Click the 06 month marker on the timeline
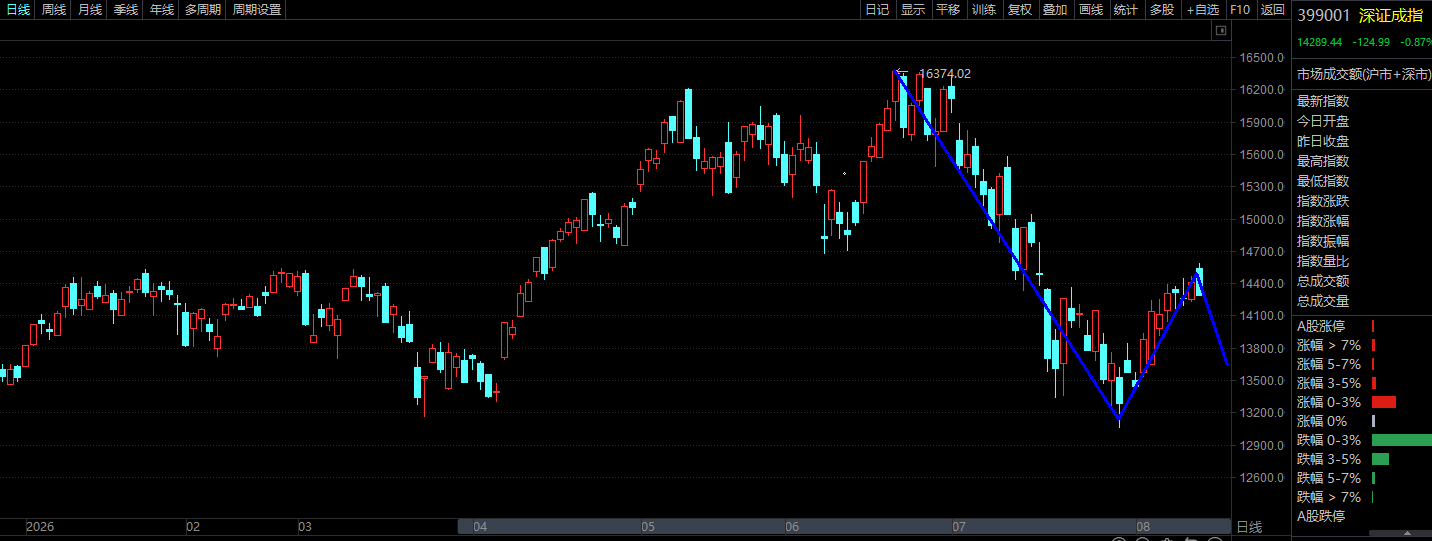This screenshot has width=1432, height=541. [792, 526]
